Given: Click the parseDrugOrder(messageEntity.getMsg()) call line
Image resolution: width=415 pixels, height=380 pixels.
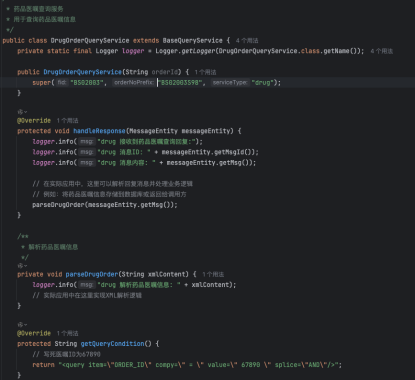Looking at the screenshot, I should tap(105, 205).
